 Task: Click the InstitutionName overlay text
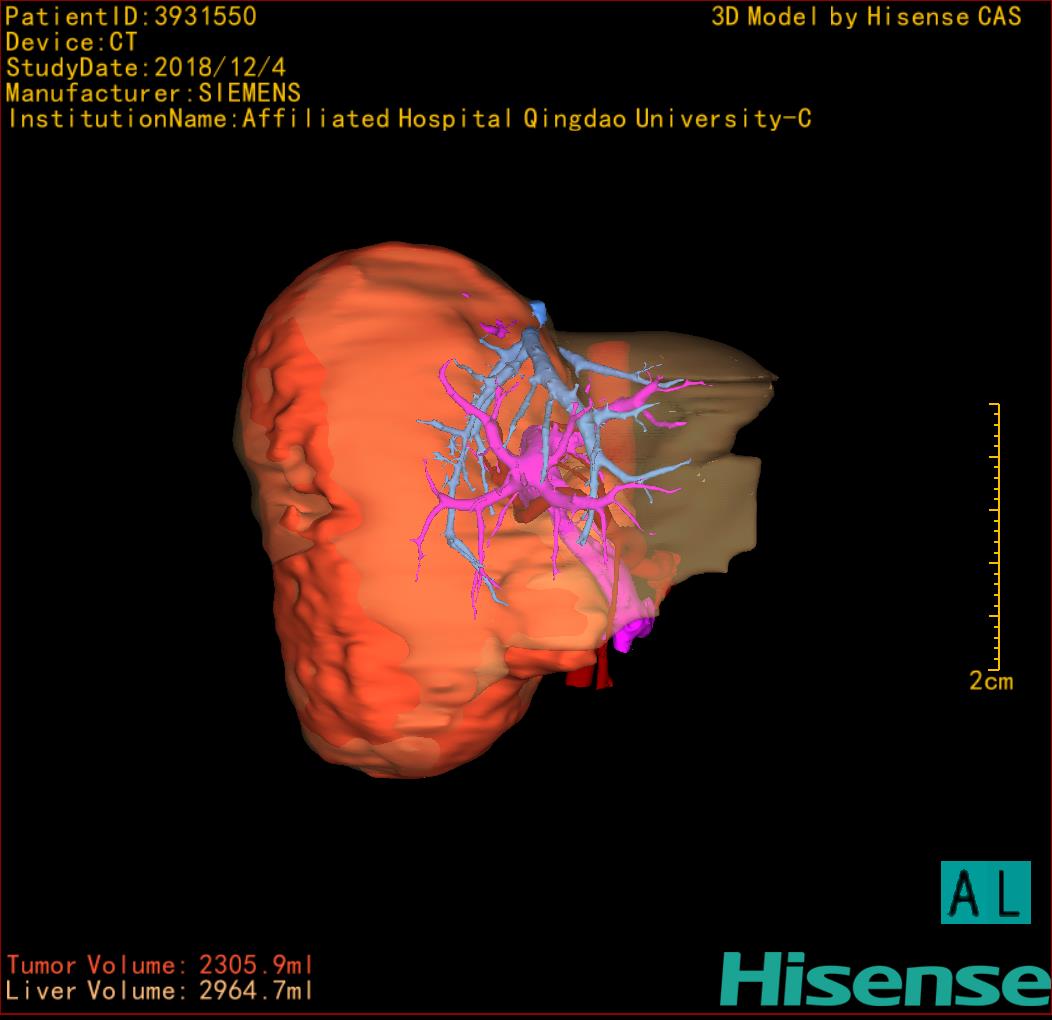[x=408, y=119]
